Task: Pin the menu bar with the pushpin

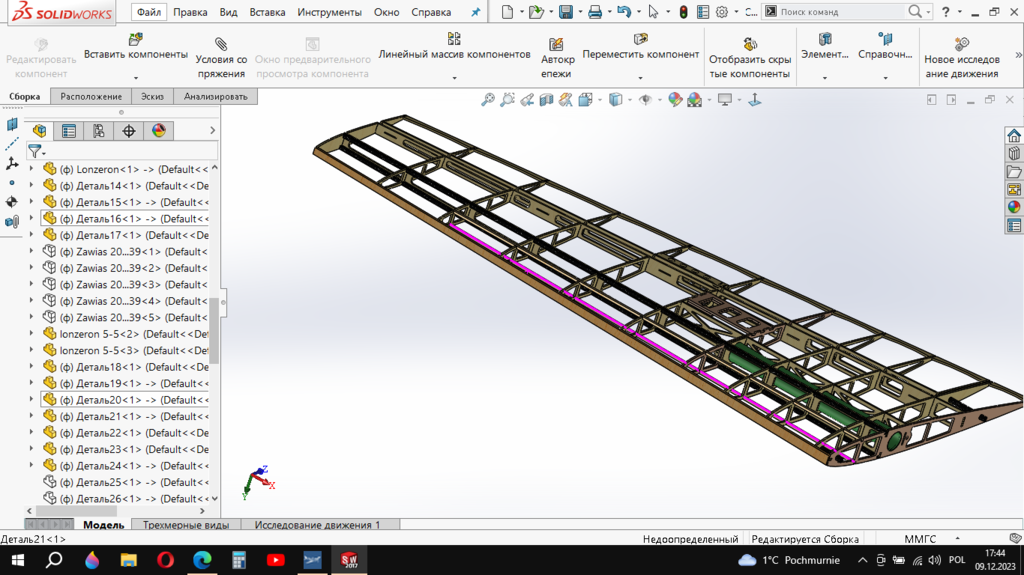Action: point(475,13)
